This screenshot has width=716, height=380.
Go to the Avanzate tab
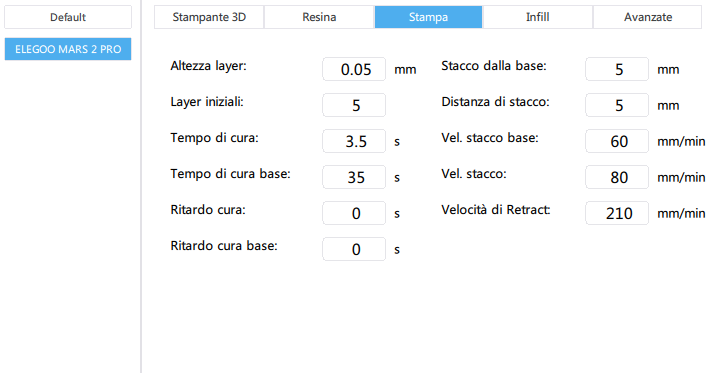(648, 17)
